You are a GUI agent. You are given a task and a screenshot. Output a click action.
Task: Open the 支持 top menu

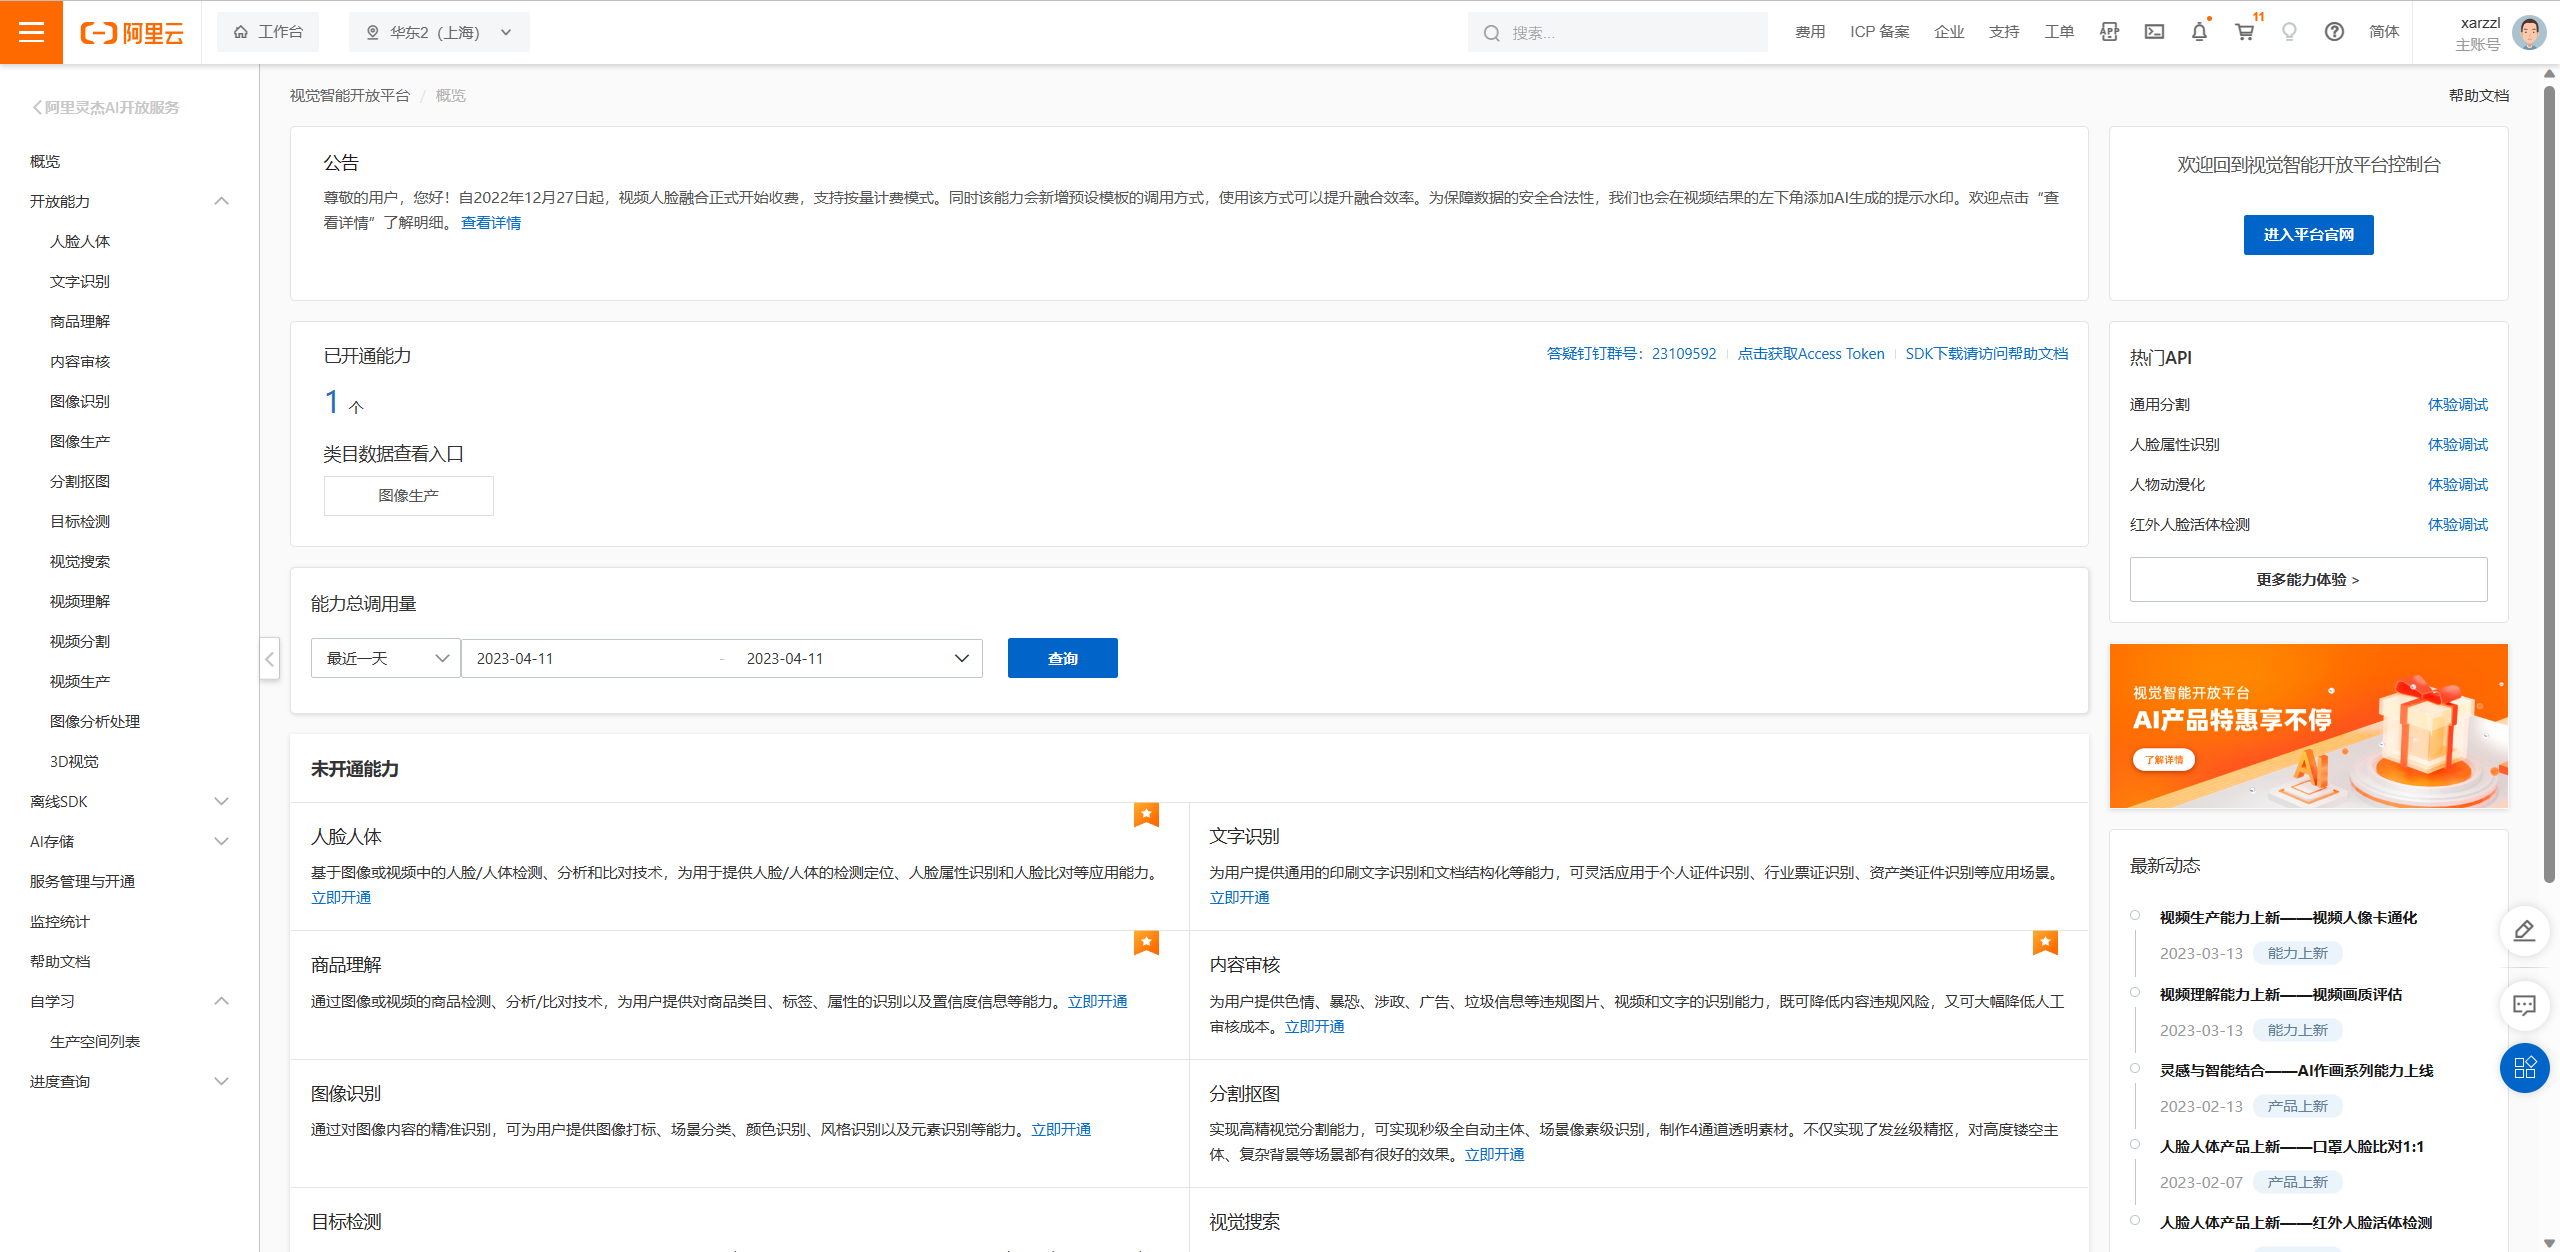click(x=2004, y=32)
